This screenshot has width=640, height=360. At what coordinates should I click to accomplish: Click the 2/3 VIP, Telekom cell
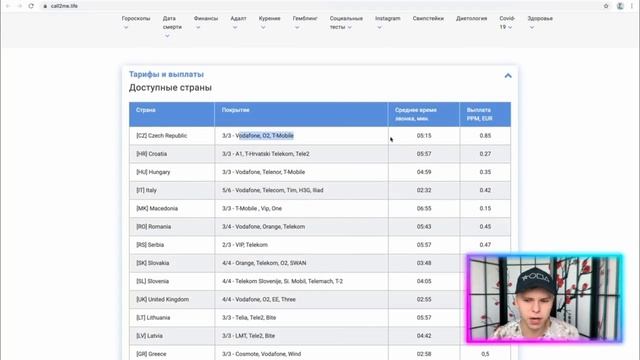301,245
